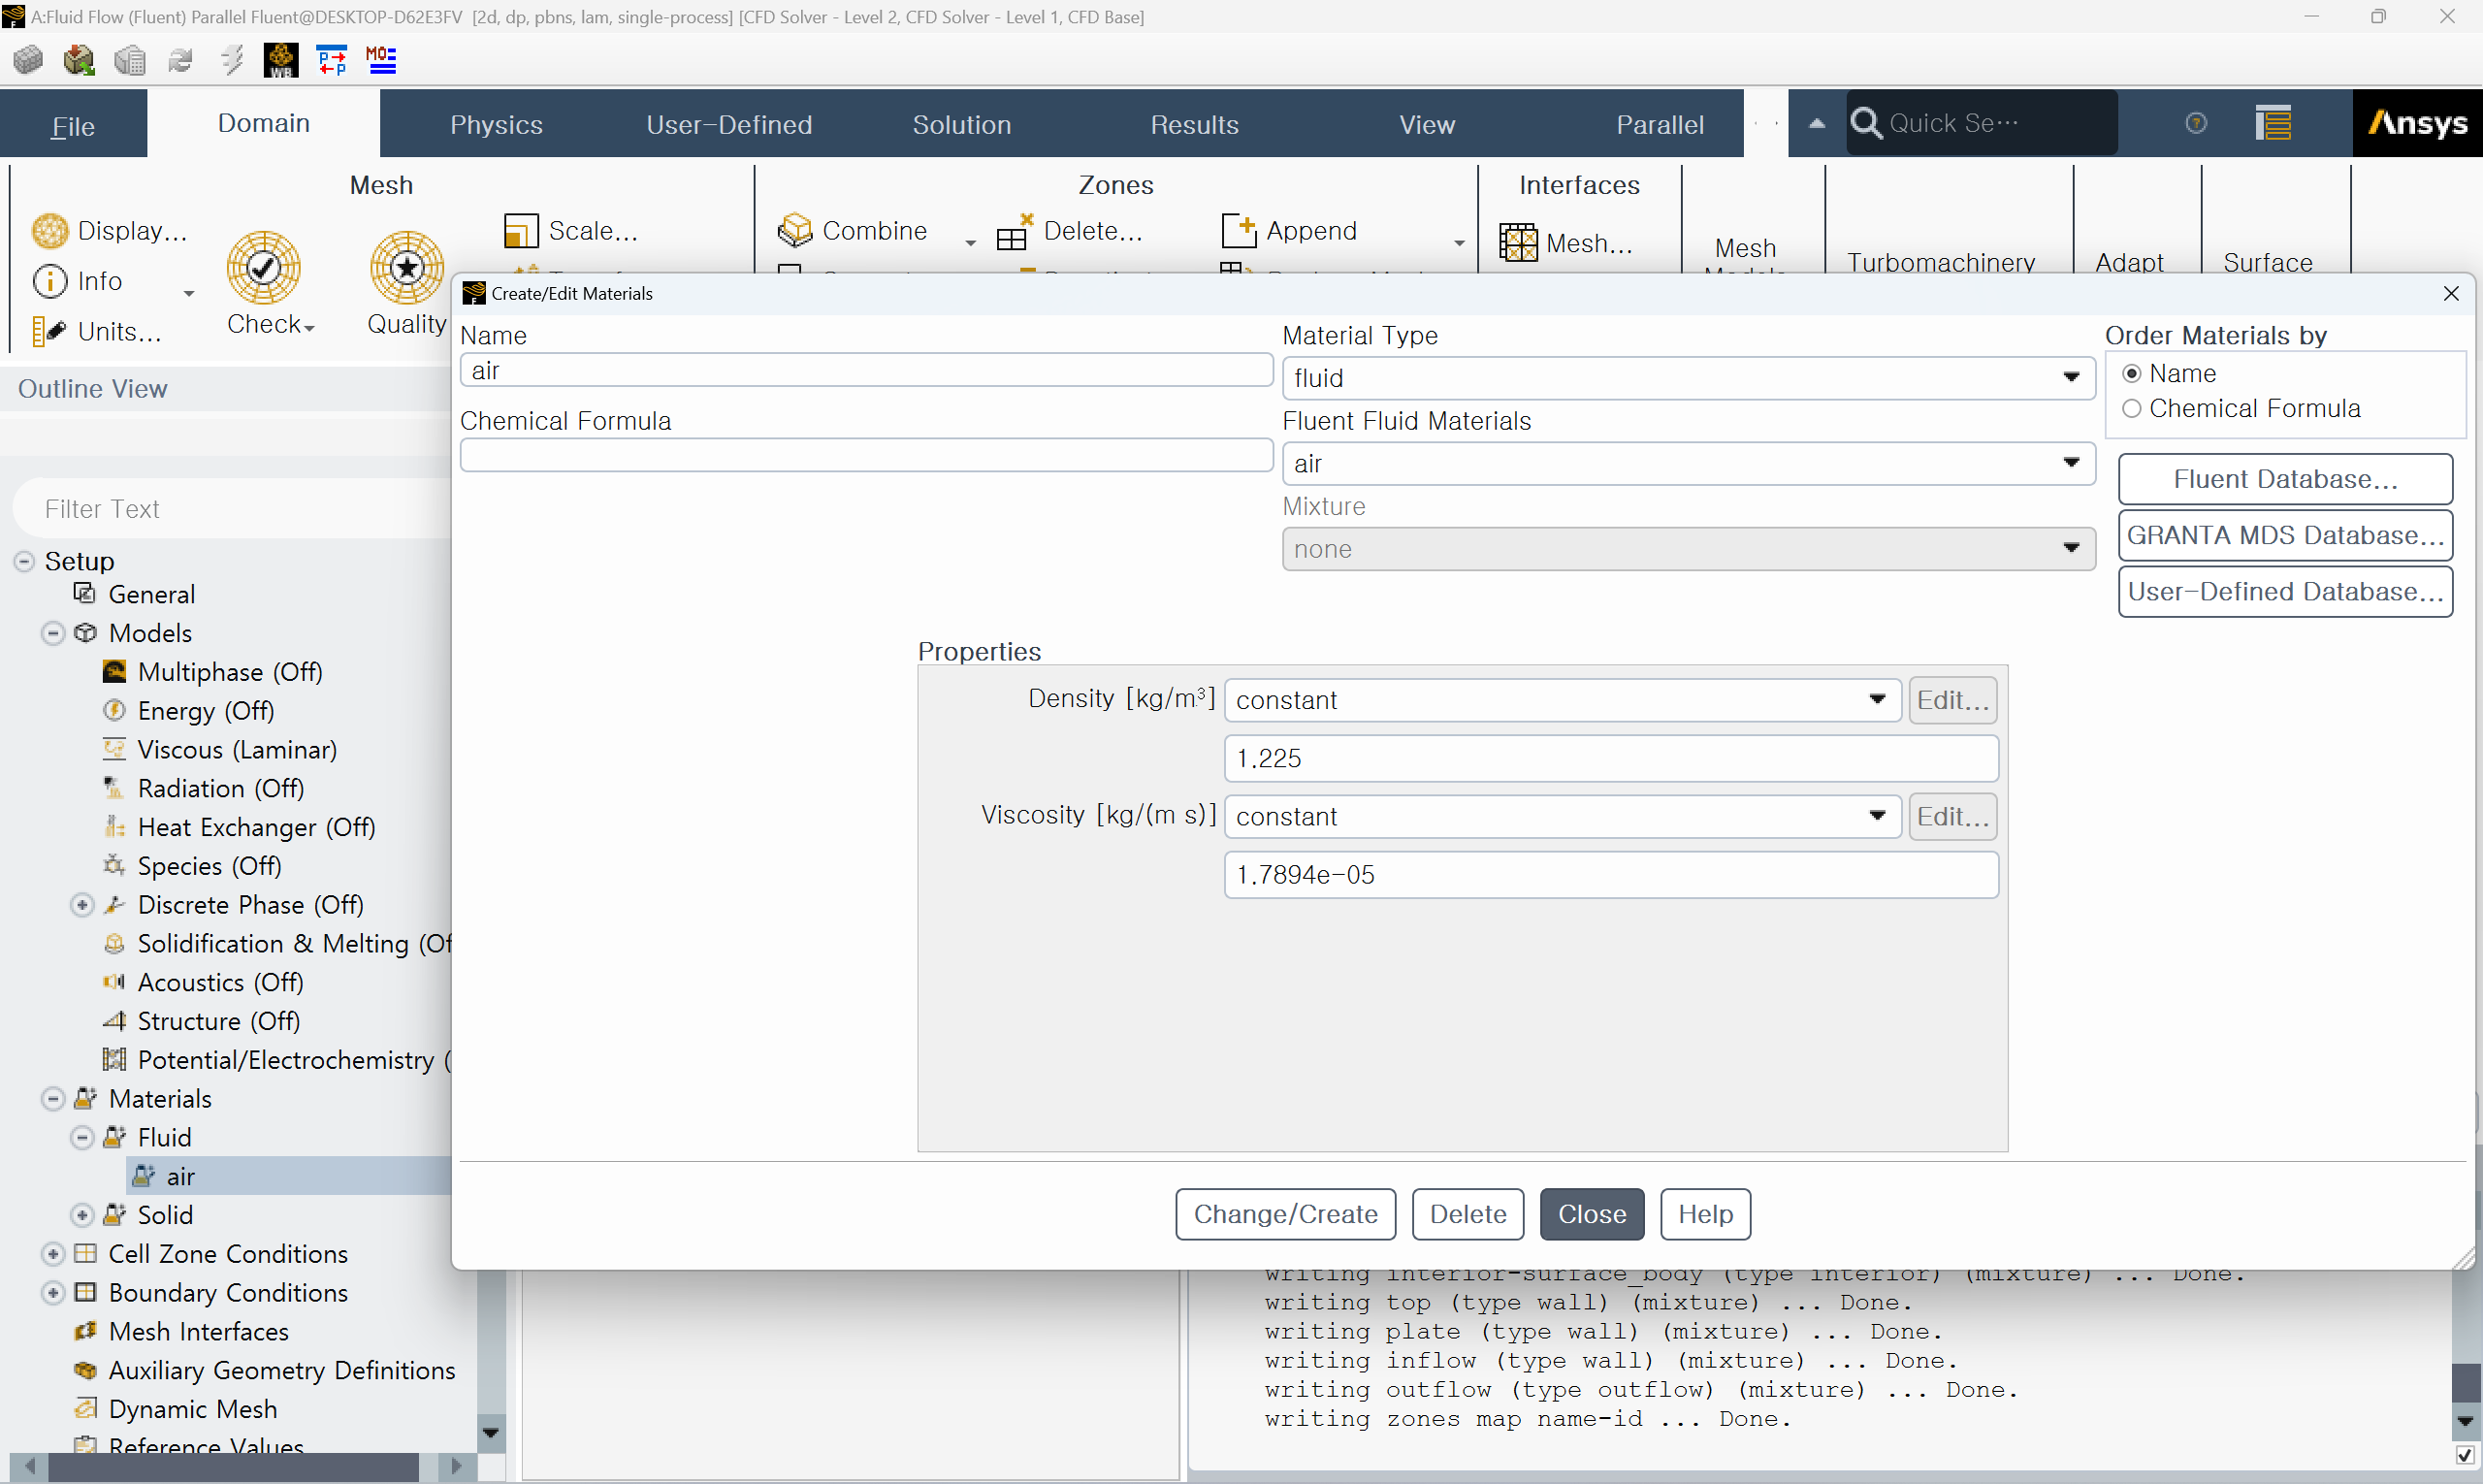2483x1484 pixels.
Task: Click the Delete zones icon
Action: pyautogui.click(x=1014, y=231)
